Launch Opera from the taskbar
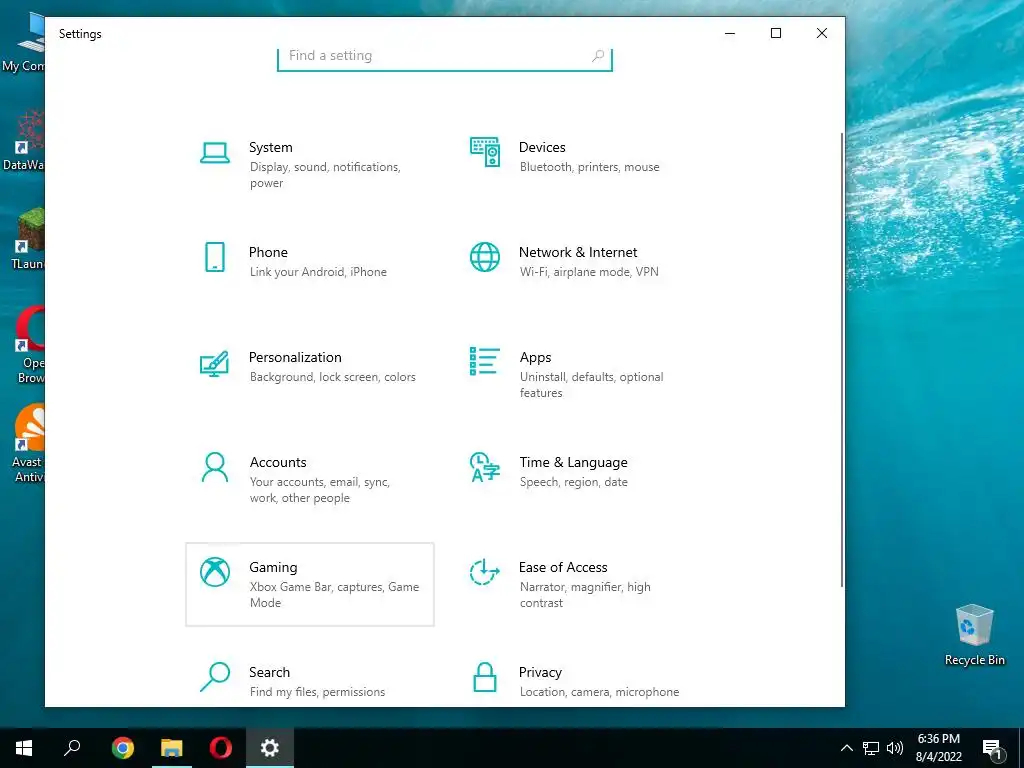 point(221,748)
